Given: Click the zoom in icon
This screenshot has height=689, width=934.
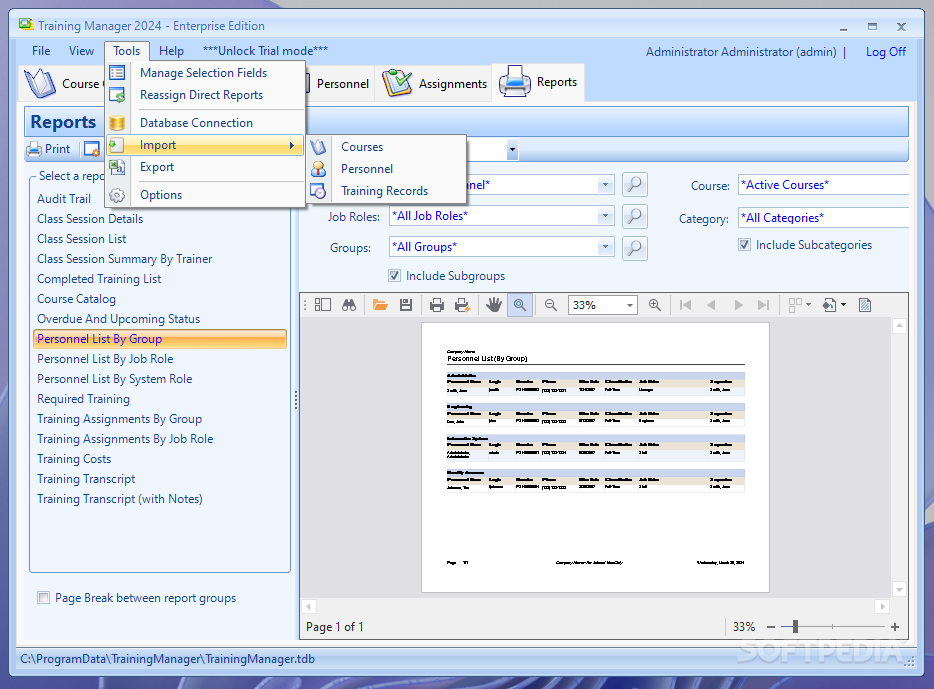Looking at the screenshot, I should pos(655,305).
